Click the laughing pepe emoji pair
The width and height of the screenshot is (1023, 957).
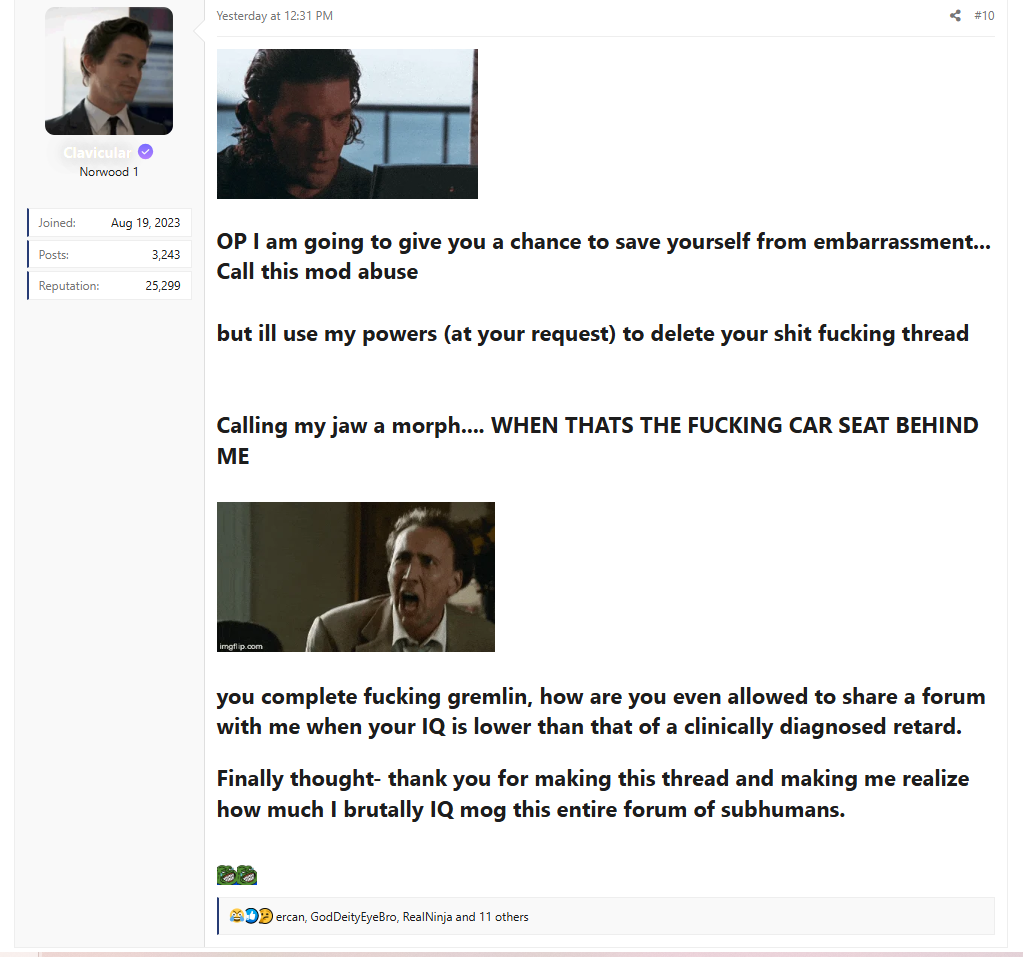tap(237, 875)
